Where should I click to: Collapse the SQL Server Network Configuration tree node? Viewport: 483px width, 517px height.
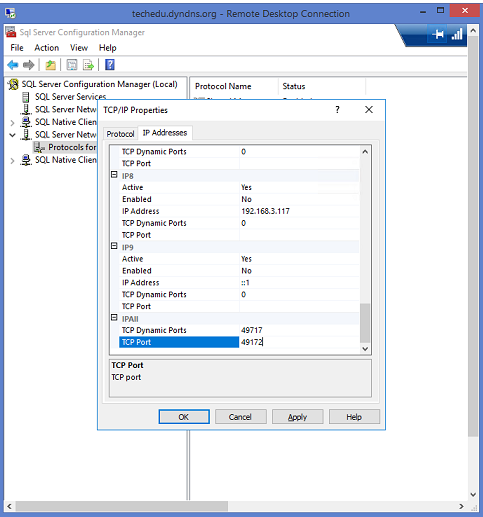click(12, 135)
